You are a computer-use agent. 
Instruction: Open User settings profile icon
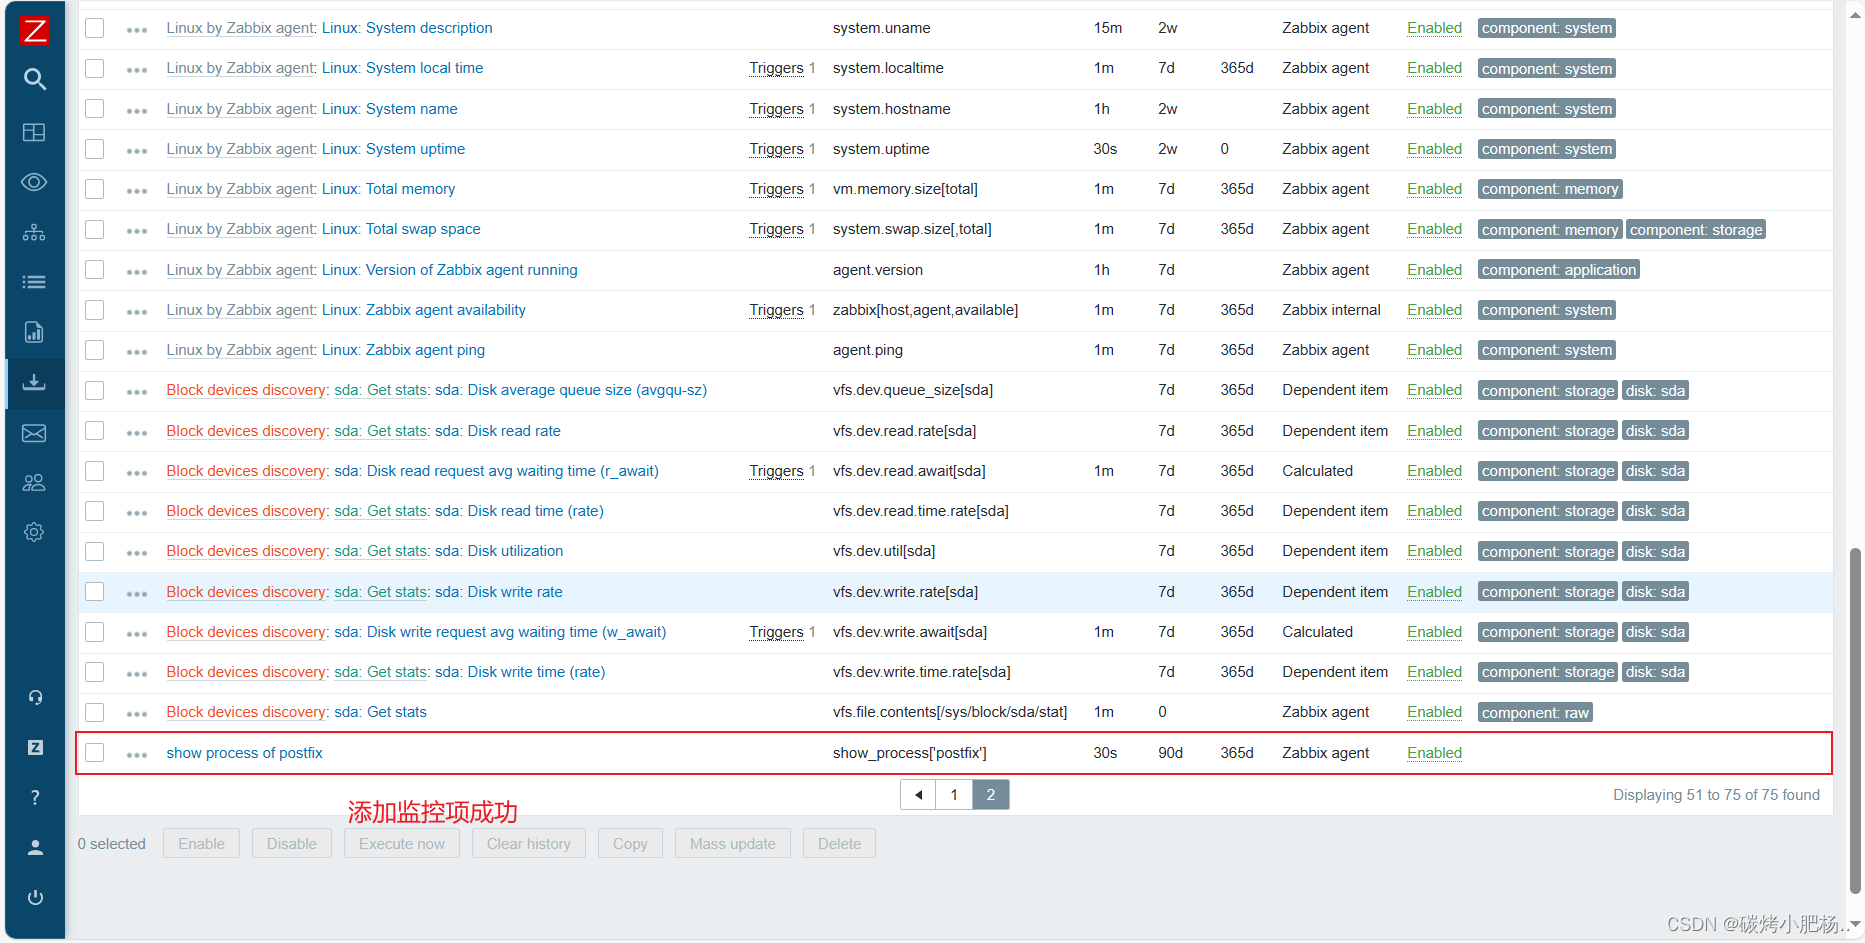click(35, 847)
